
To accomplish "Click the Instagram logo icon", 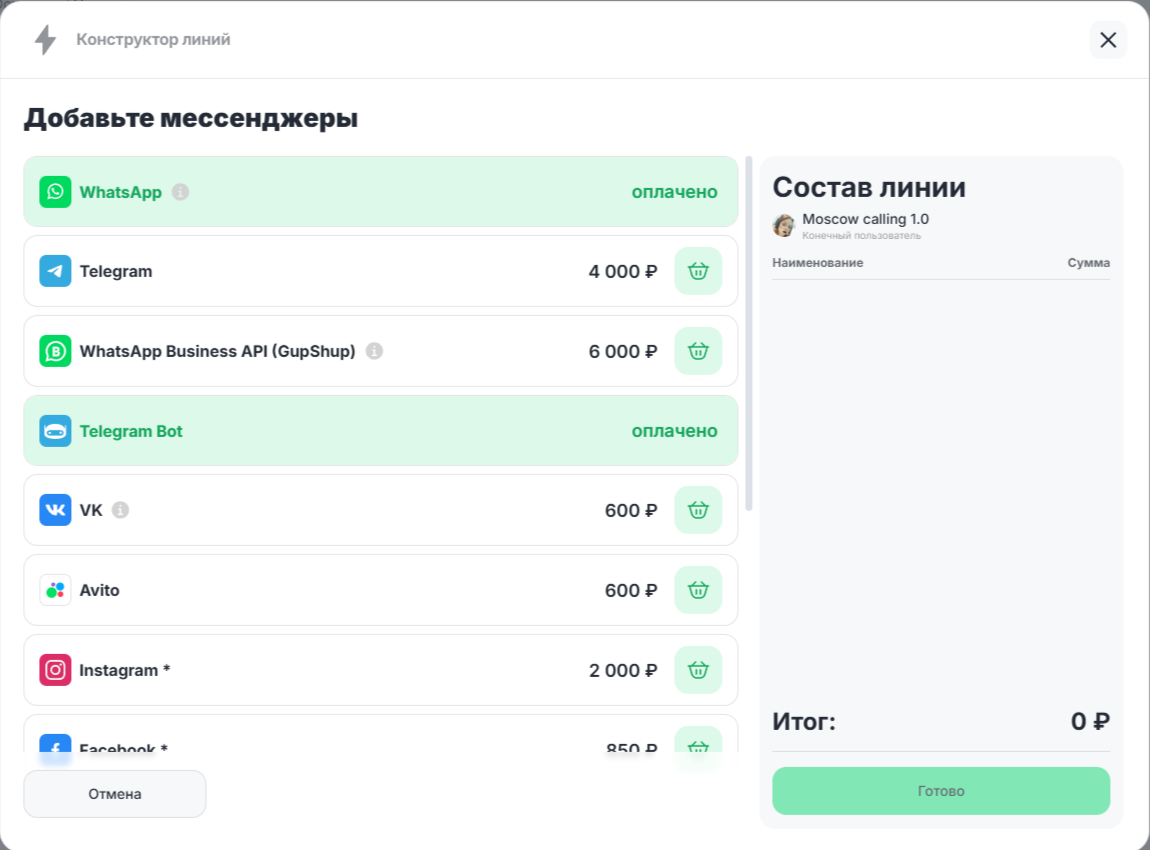I will (55, 670).
